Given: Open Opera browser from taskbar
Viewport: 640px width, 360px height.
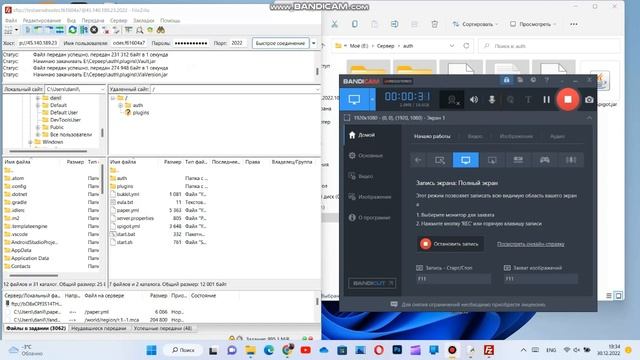Looking at the screenshot, I should 379,350.
